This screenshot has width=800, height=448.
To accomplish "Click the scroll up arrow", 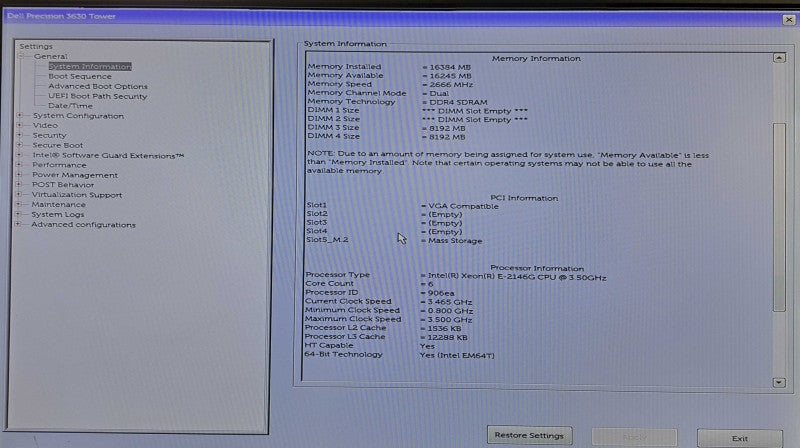I will tap(779, 58).
